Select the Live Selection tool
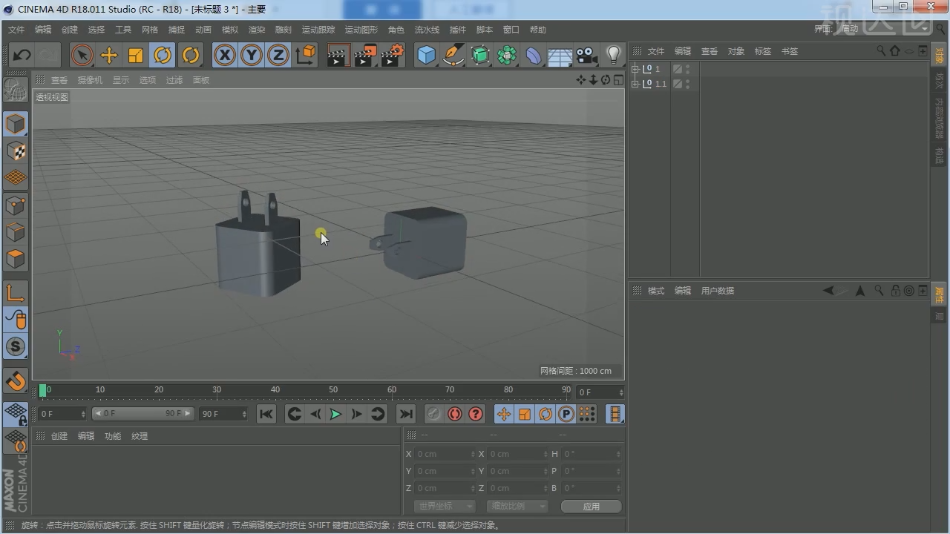 pyautogui.click(x=82, y=55)
